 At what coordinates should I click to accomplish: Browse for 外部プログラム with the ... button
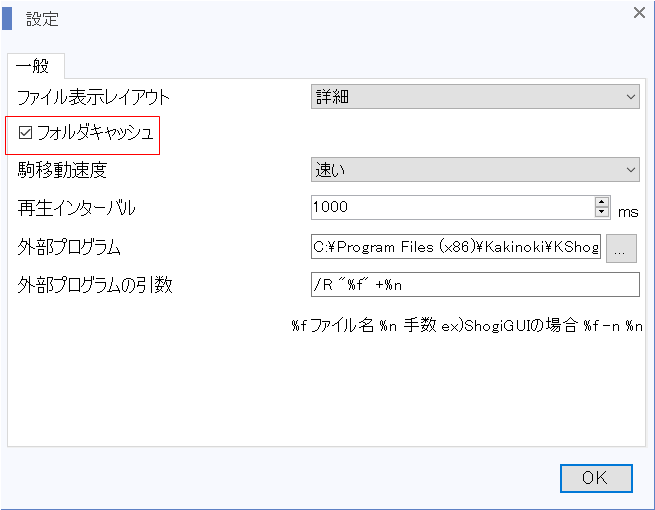621,249
